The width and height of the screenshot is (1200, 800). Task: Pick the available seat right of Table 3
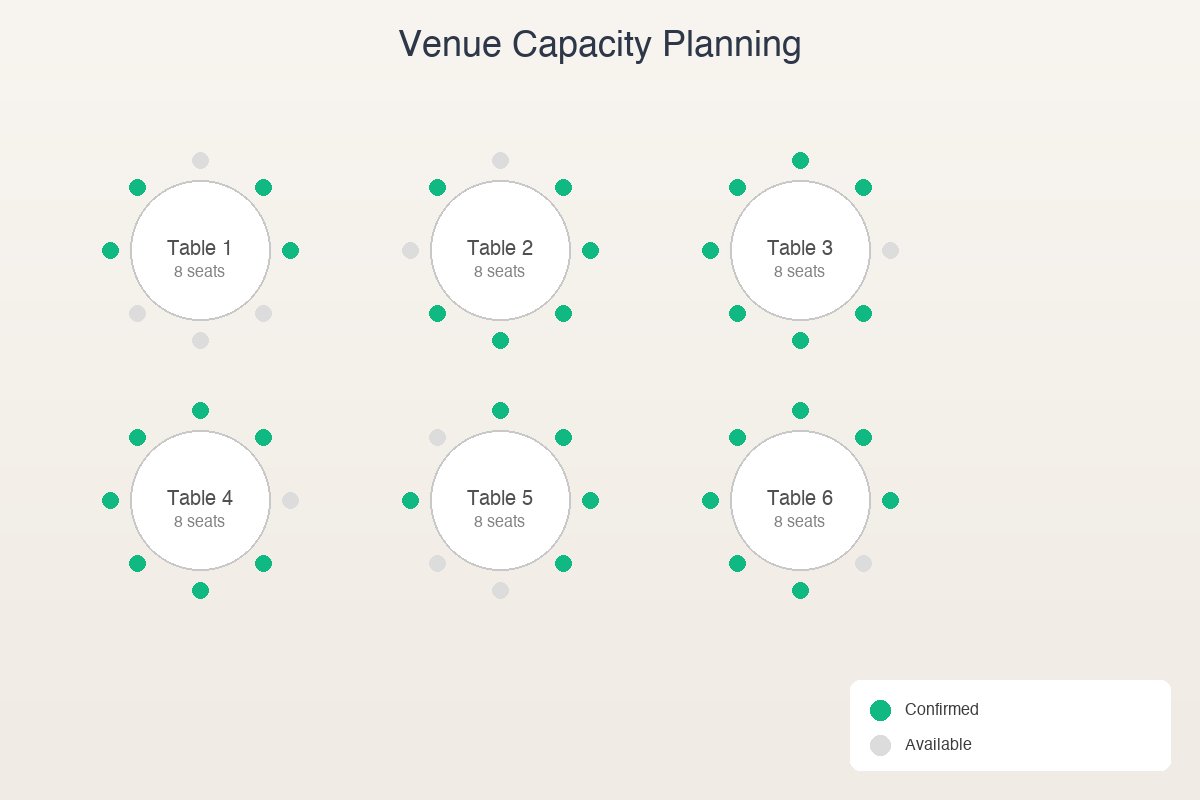[890, 250]
